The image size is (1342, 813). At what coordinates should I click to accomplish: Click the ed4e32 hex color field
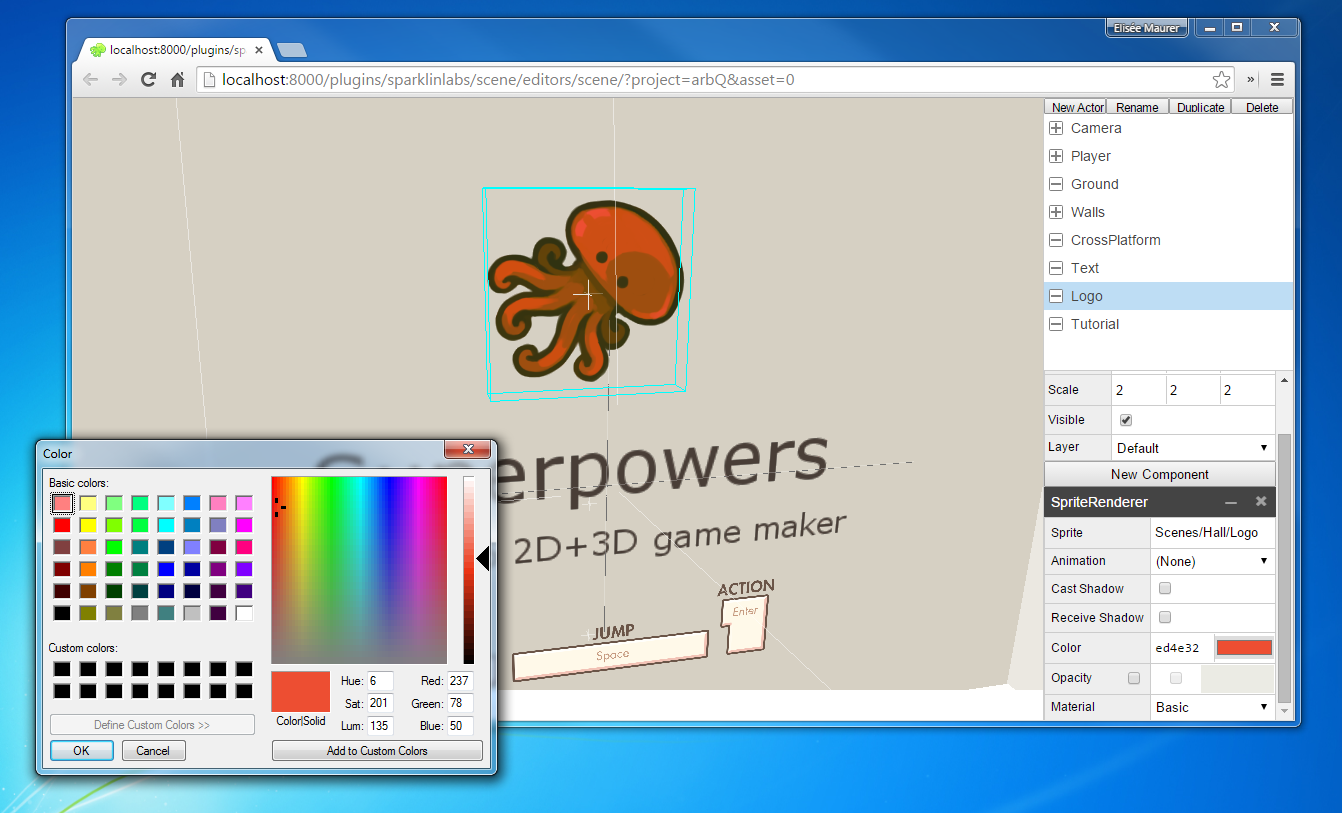coord(1182,648)
